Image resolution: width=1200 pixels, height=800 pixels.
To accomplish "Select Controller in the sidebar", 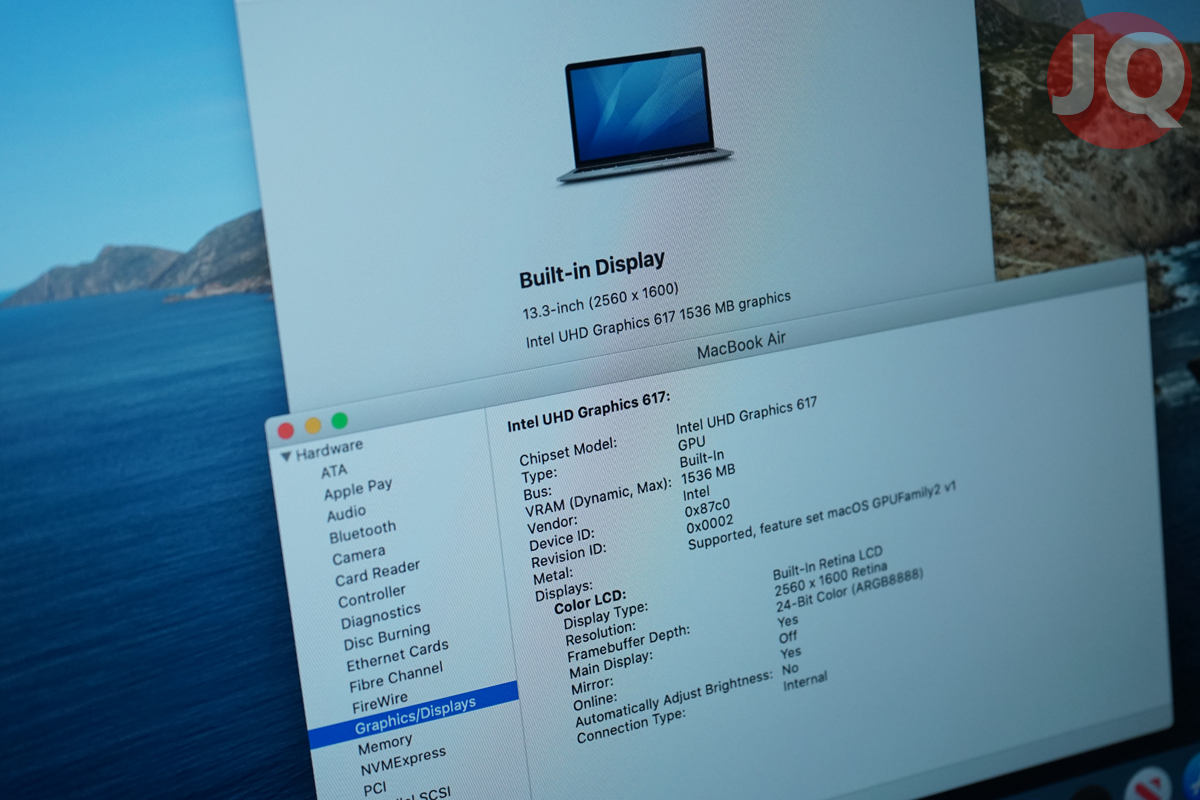I will pos(372,596).
